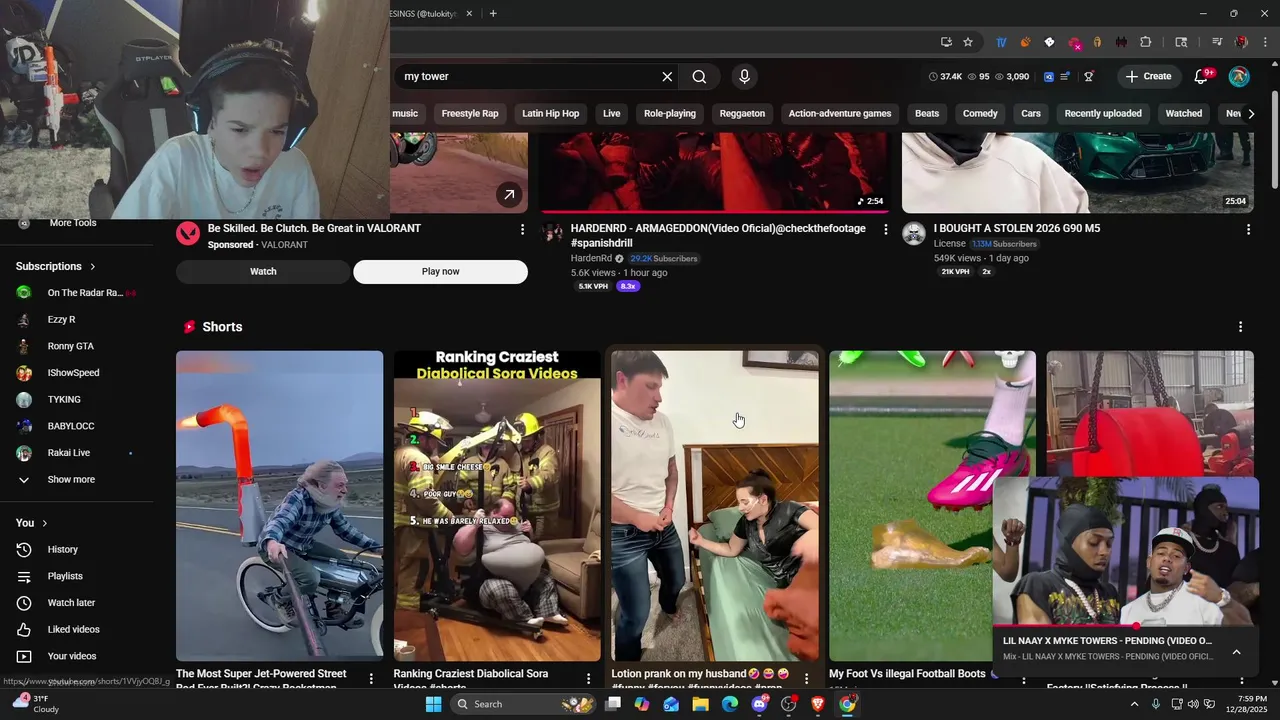Open OBS Studio from taskbar
1280x720 pixels.
(x=788, y=704)
